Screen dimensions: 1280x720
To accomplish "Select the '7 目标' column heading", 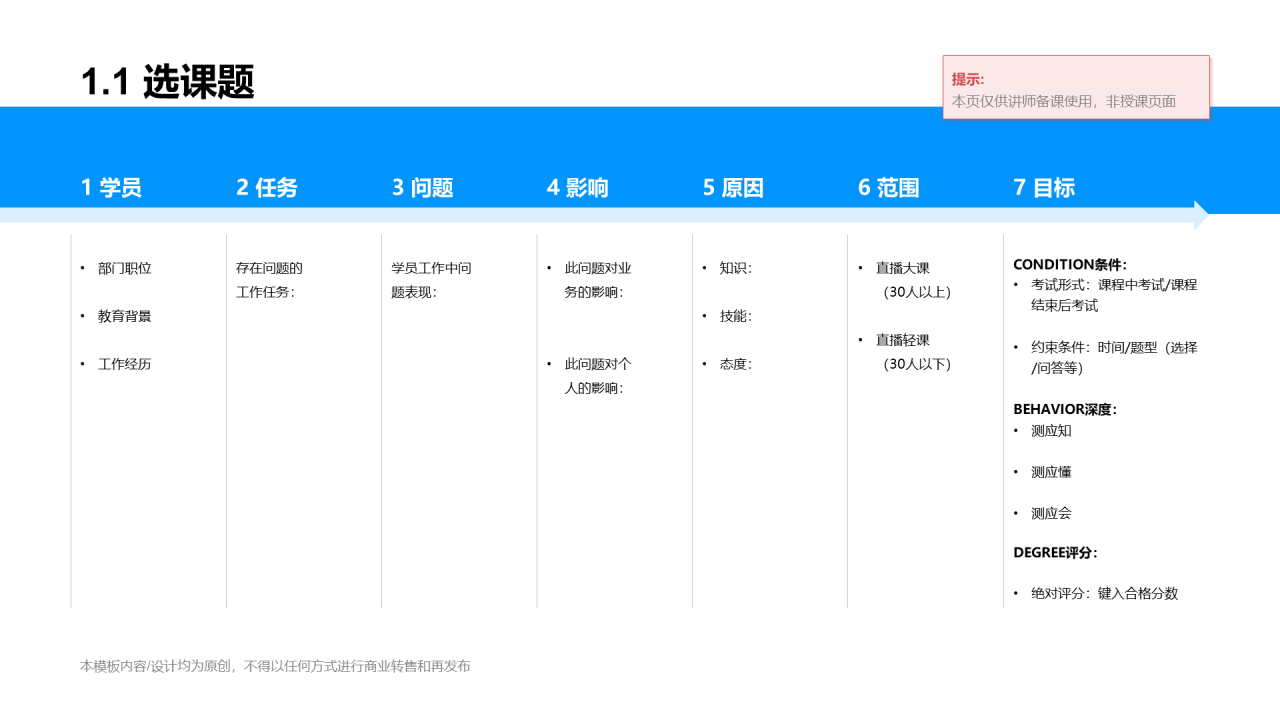I will click(1044, 187).
